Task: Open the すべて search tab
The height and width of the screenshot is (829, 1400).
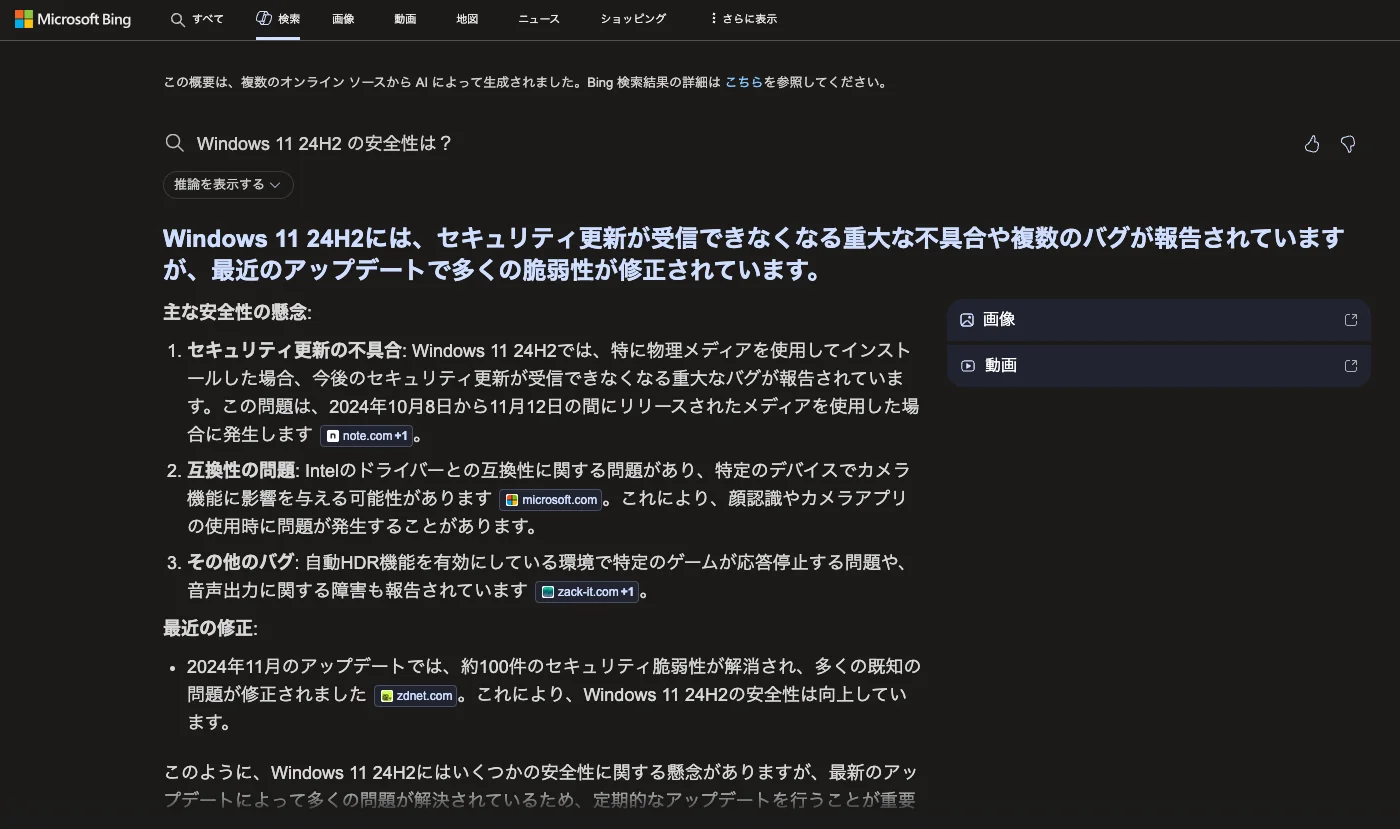Action: (x=197, y=19)
